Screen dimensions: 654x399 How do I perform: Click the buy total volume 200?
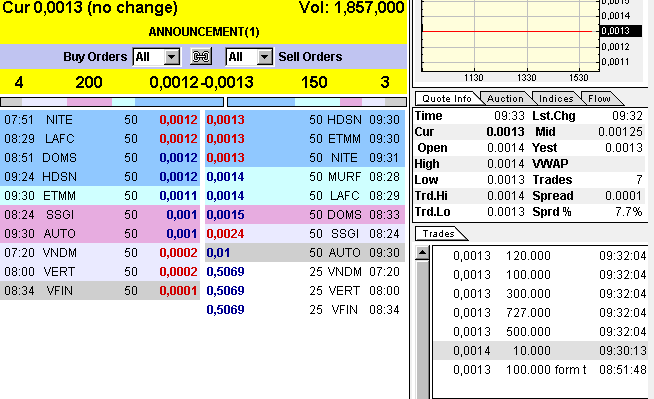[89, 82]
